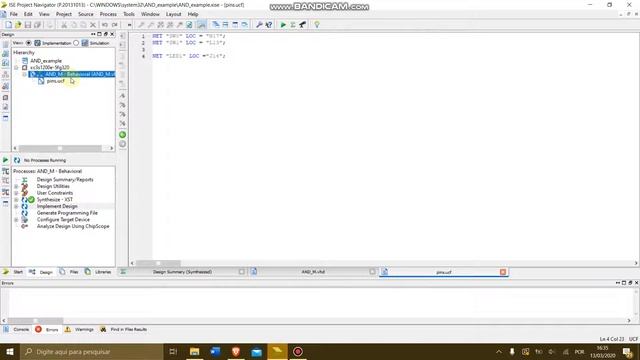Expand the Design Utilities process
640x360 pixels.
pos(16,187)
